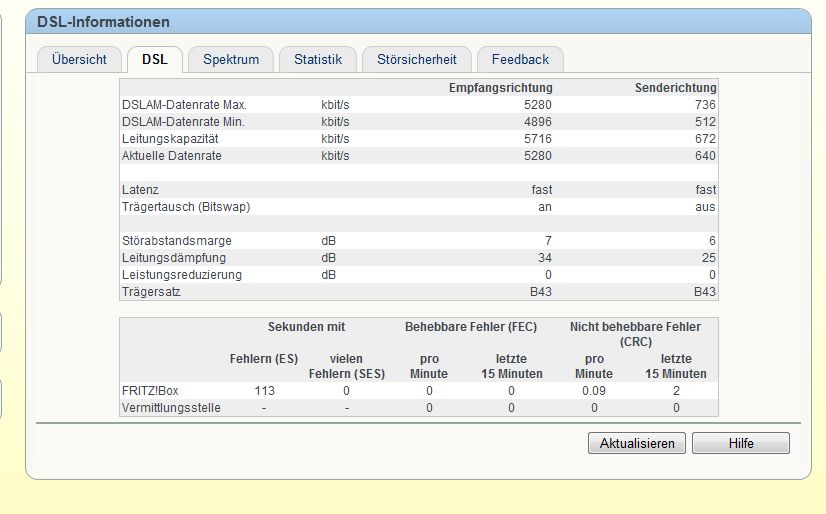
Task: Open the Statistik tab
Action: pos(318,60)
